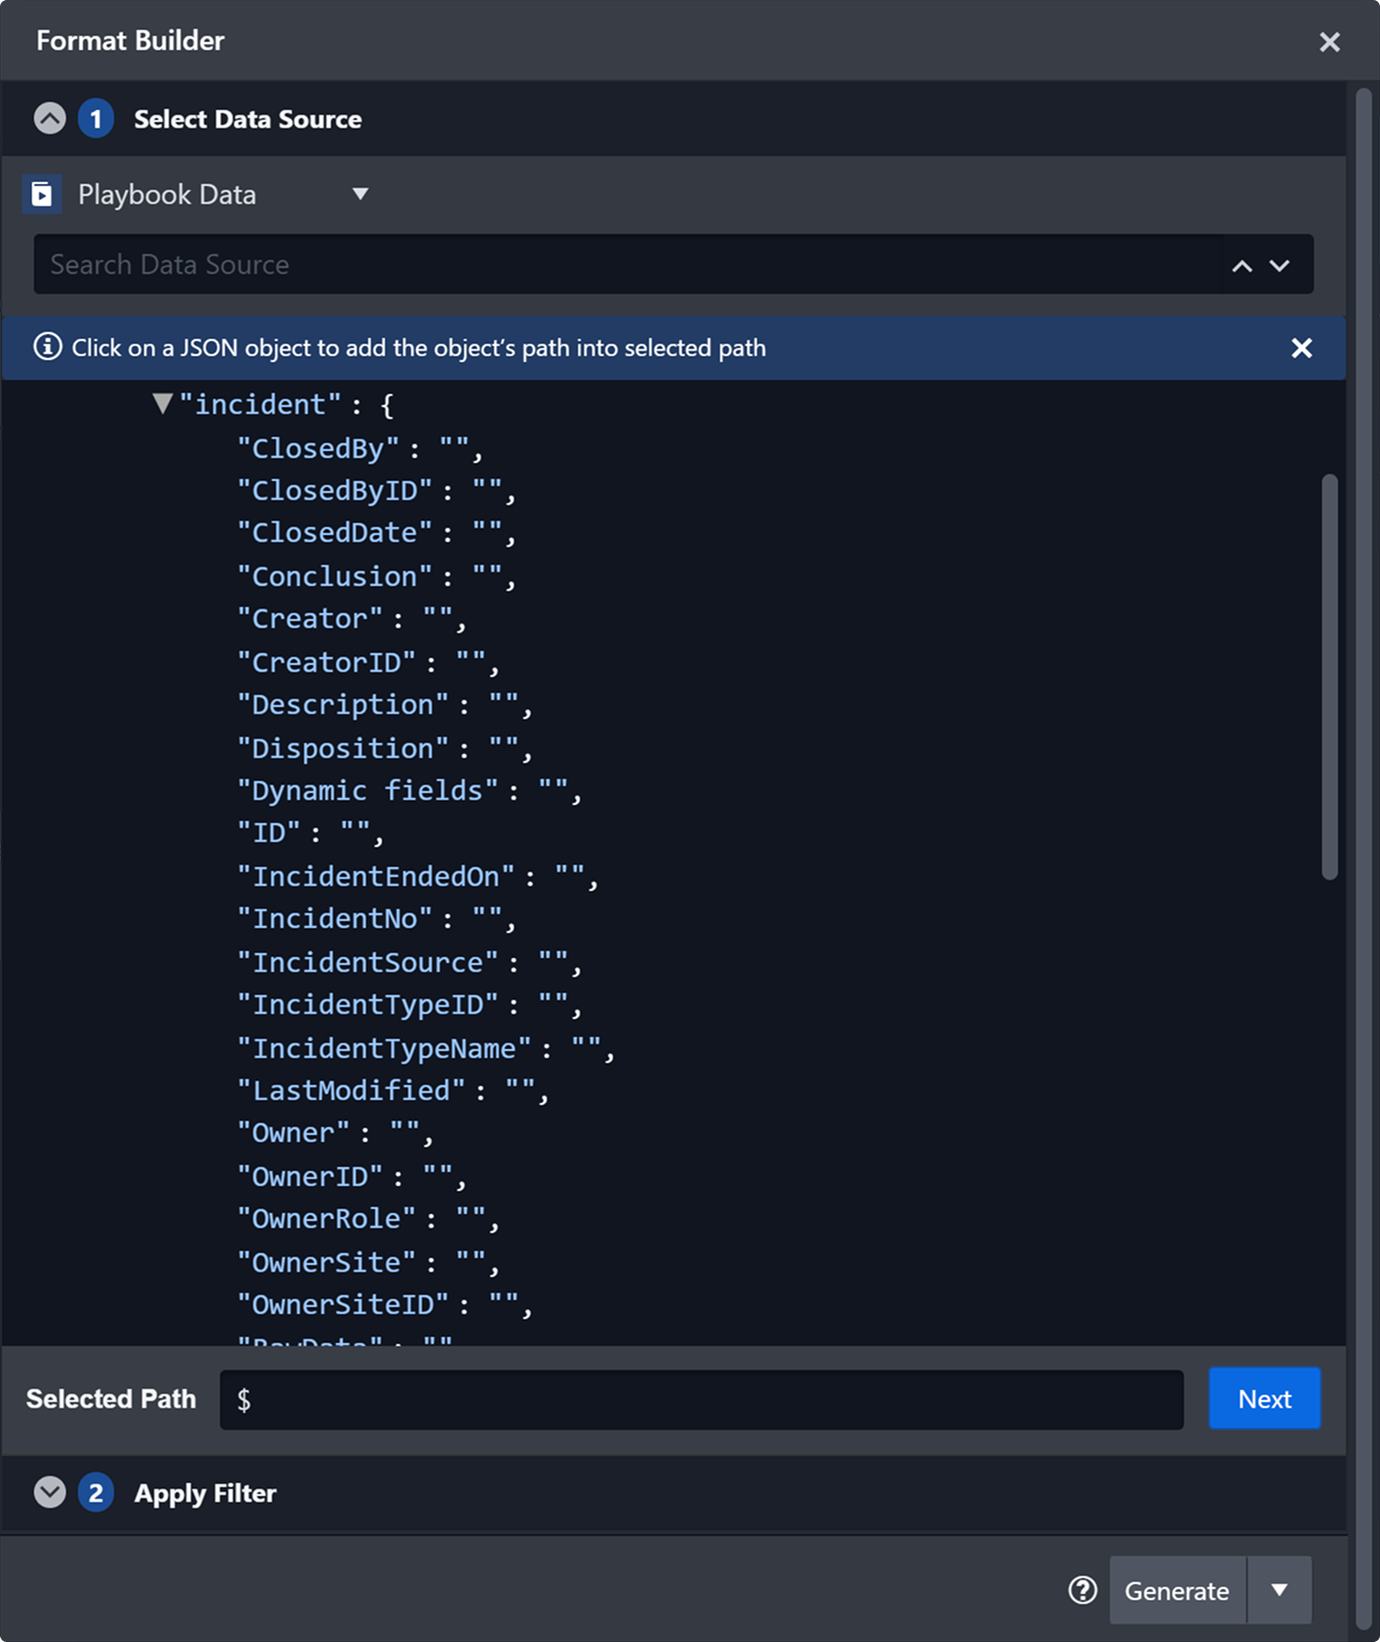Select the "Description" JSON key
This screenshot has width=1380, height=1642.
pos(343,705)
